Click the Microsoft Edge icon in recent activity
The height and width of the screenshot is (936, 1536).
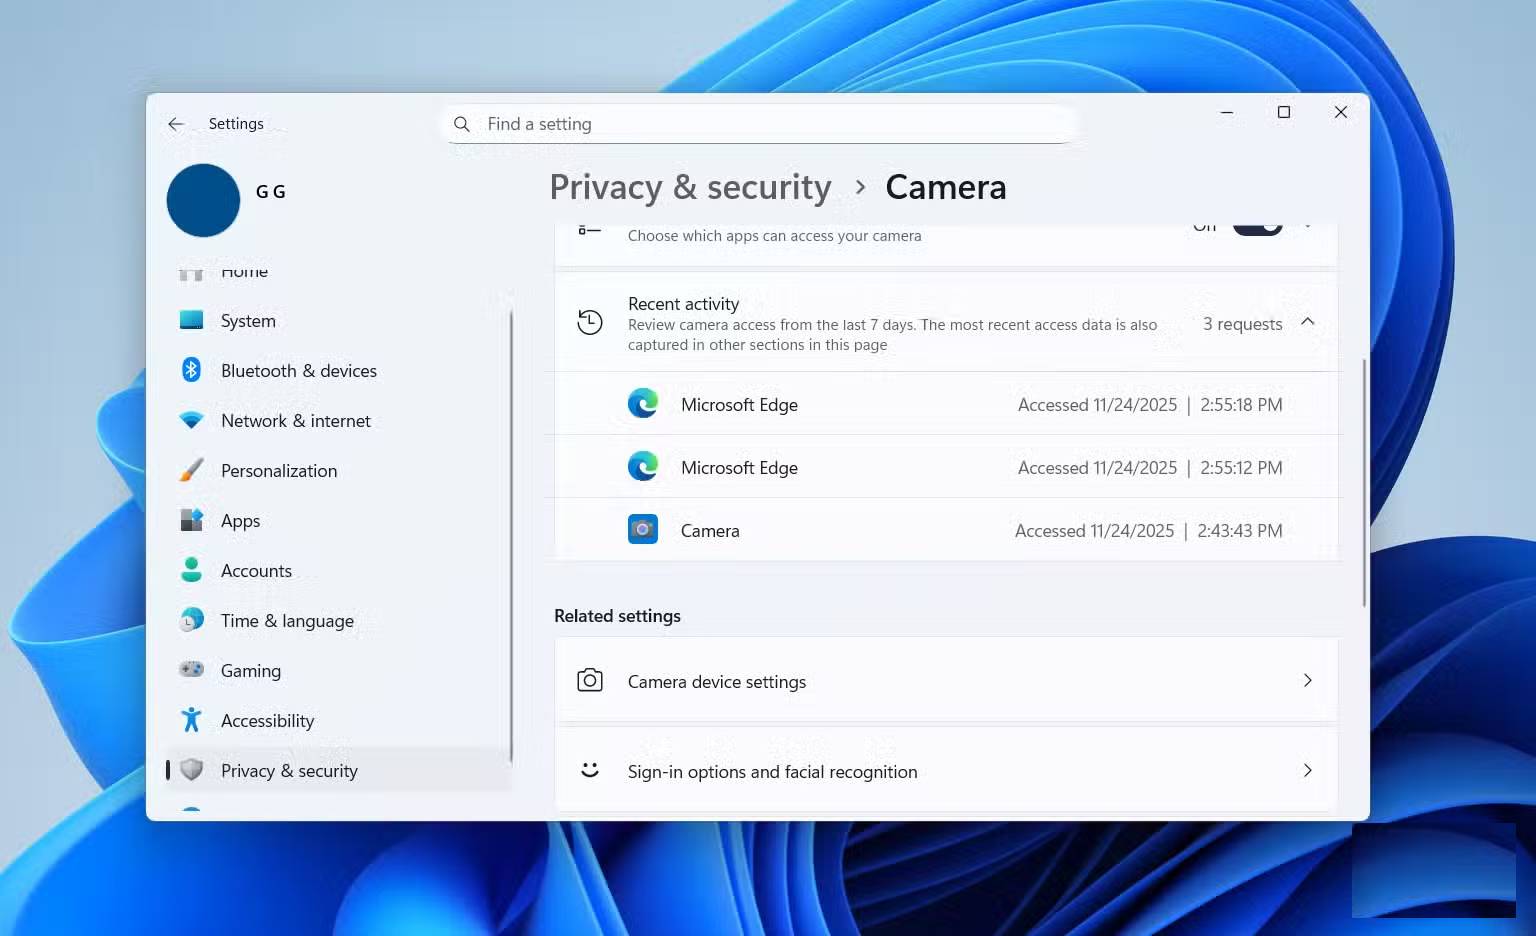643,403
